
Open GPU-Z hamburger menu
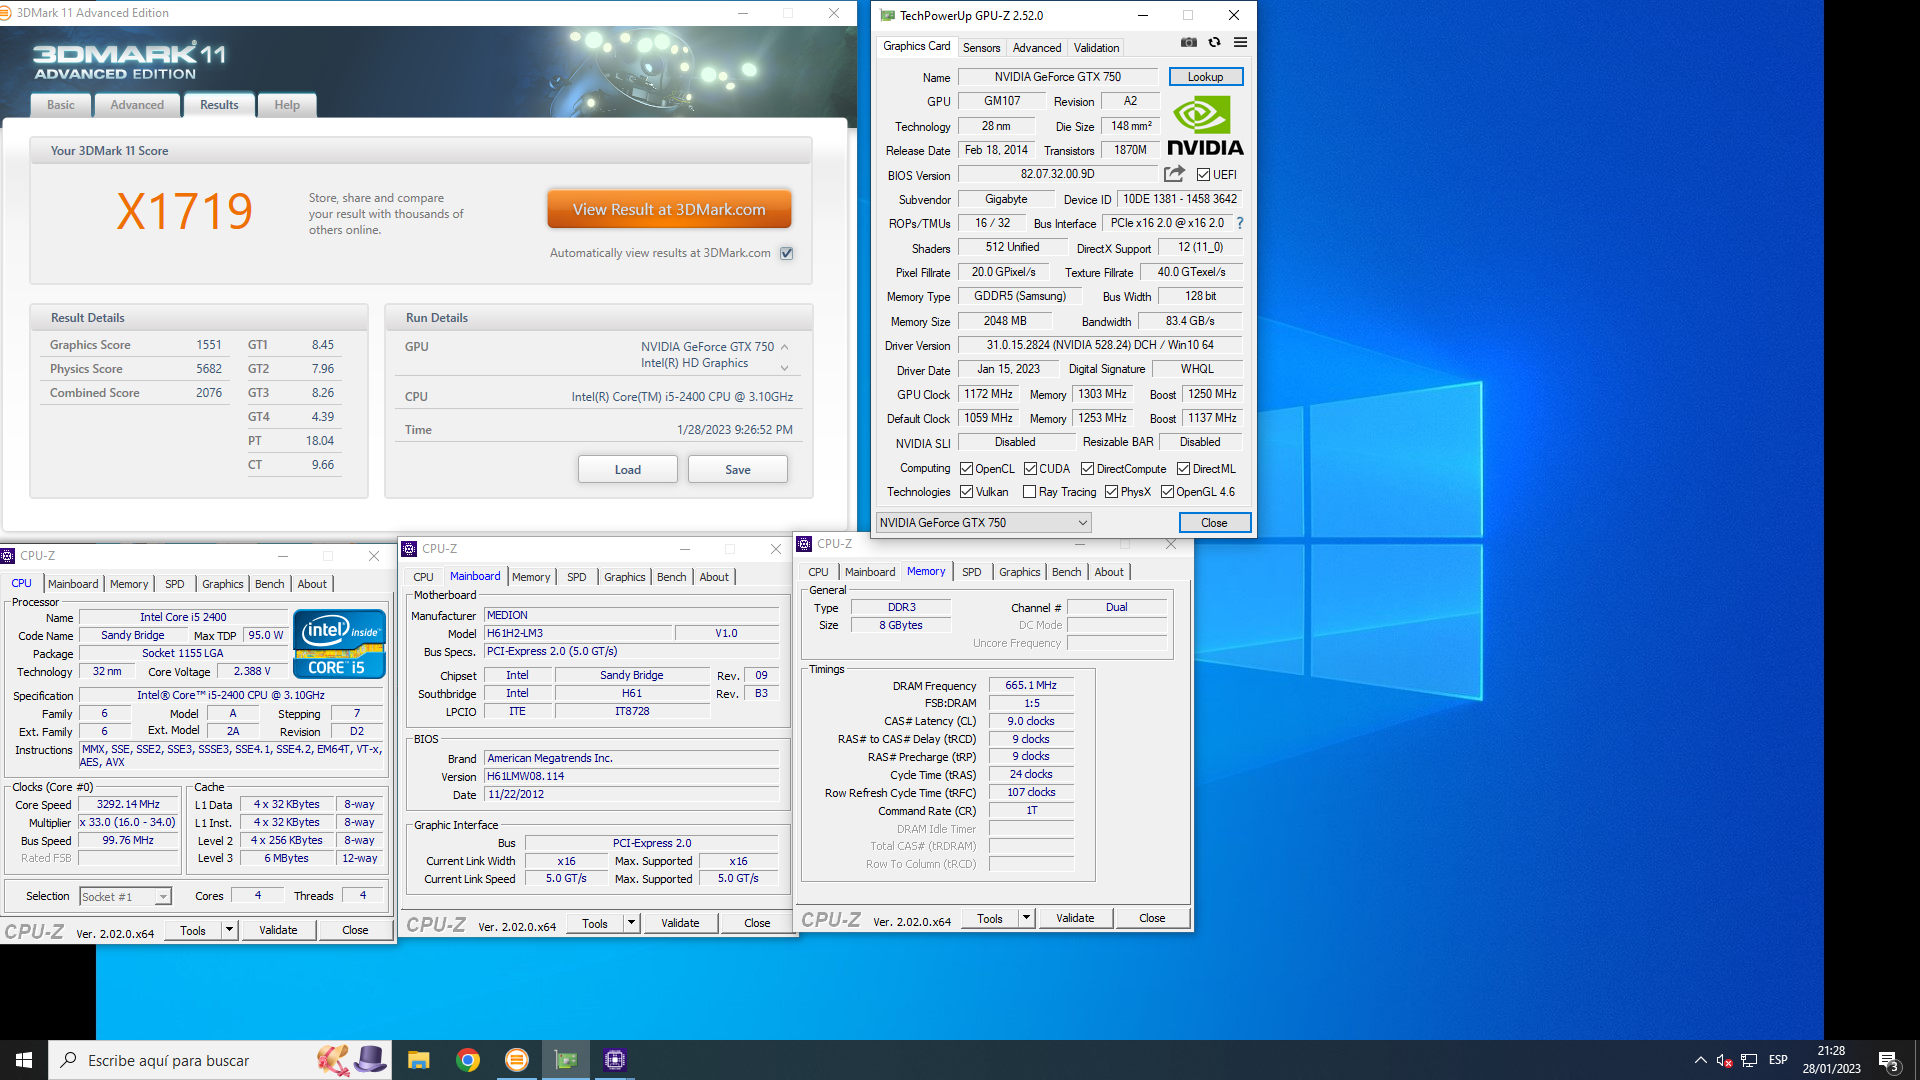(x=1240, y=42)
